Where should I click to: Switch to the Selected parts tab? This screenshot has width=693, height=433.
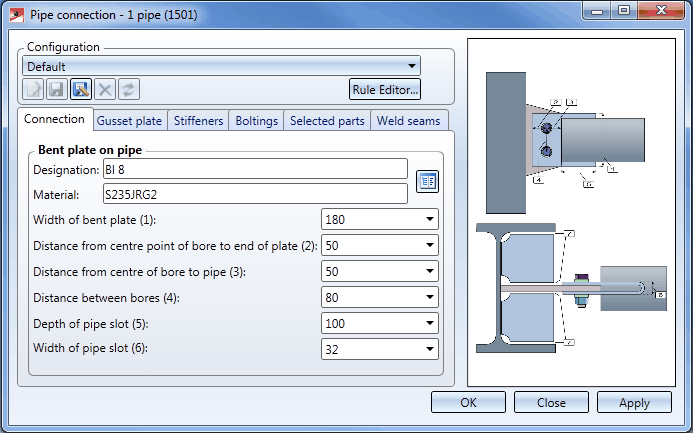click(x=327, y=121)
